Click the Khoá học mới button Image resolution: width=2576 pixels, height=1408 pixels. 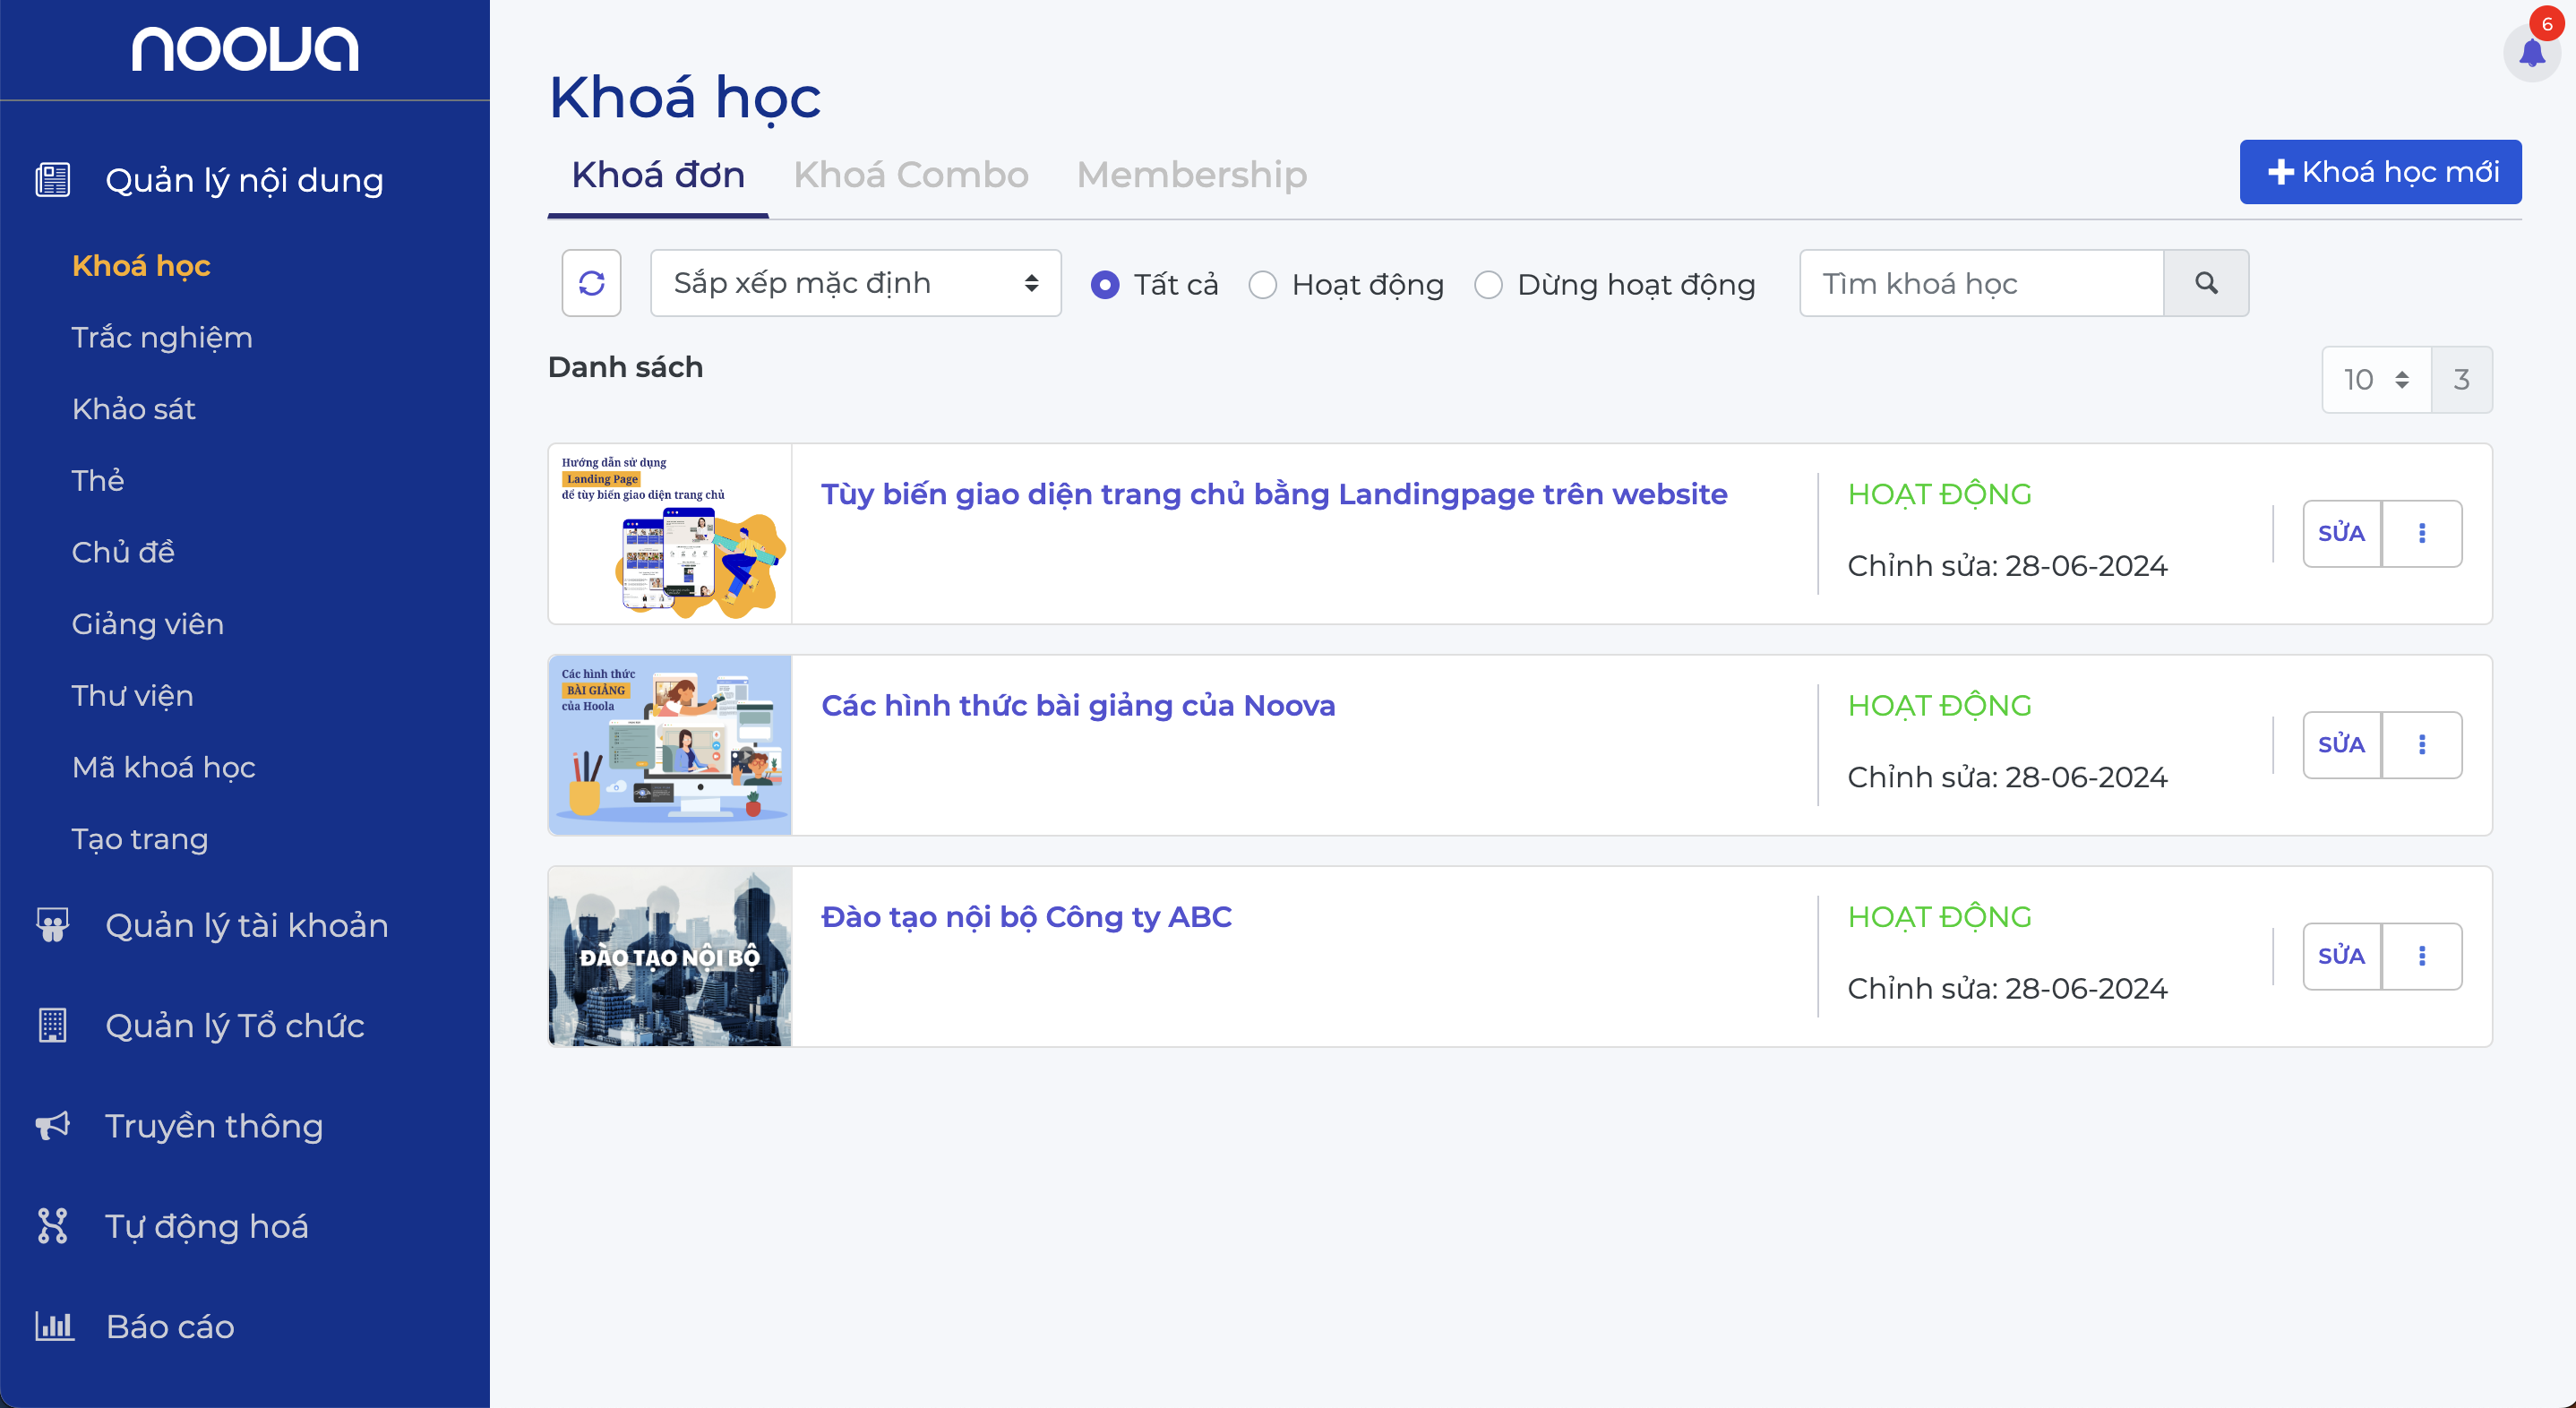tap(2380, 172)
